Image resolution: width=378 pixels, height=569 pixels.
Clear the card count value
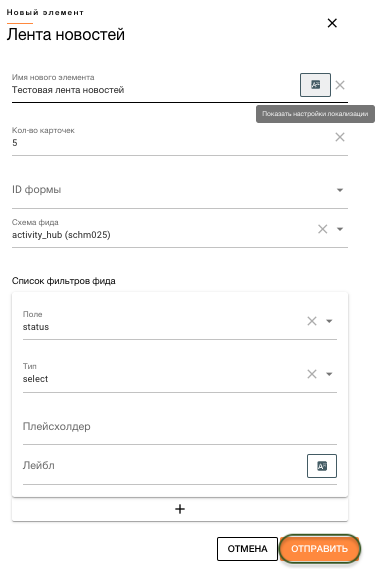(x=340, y=137)
